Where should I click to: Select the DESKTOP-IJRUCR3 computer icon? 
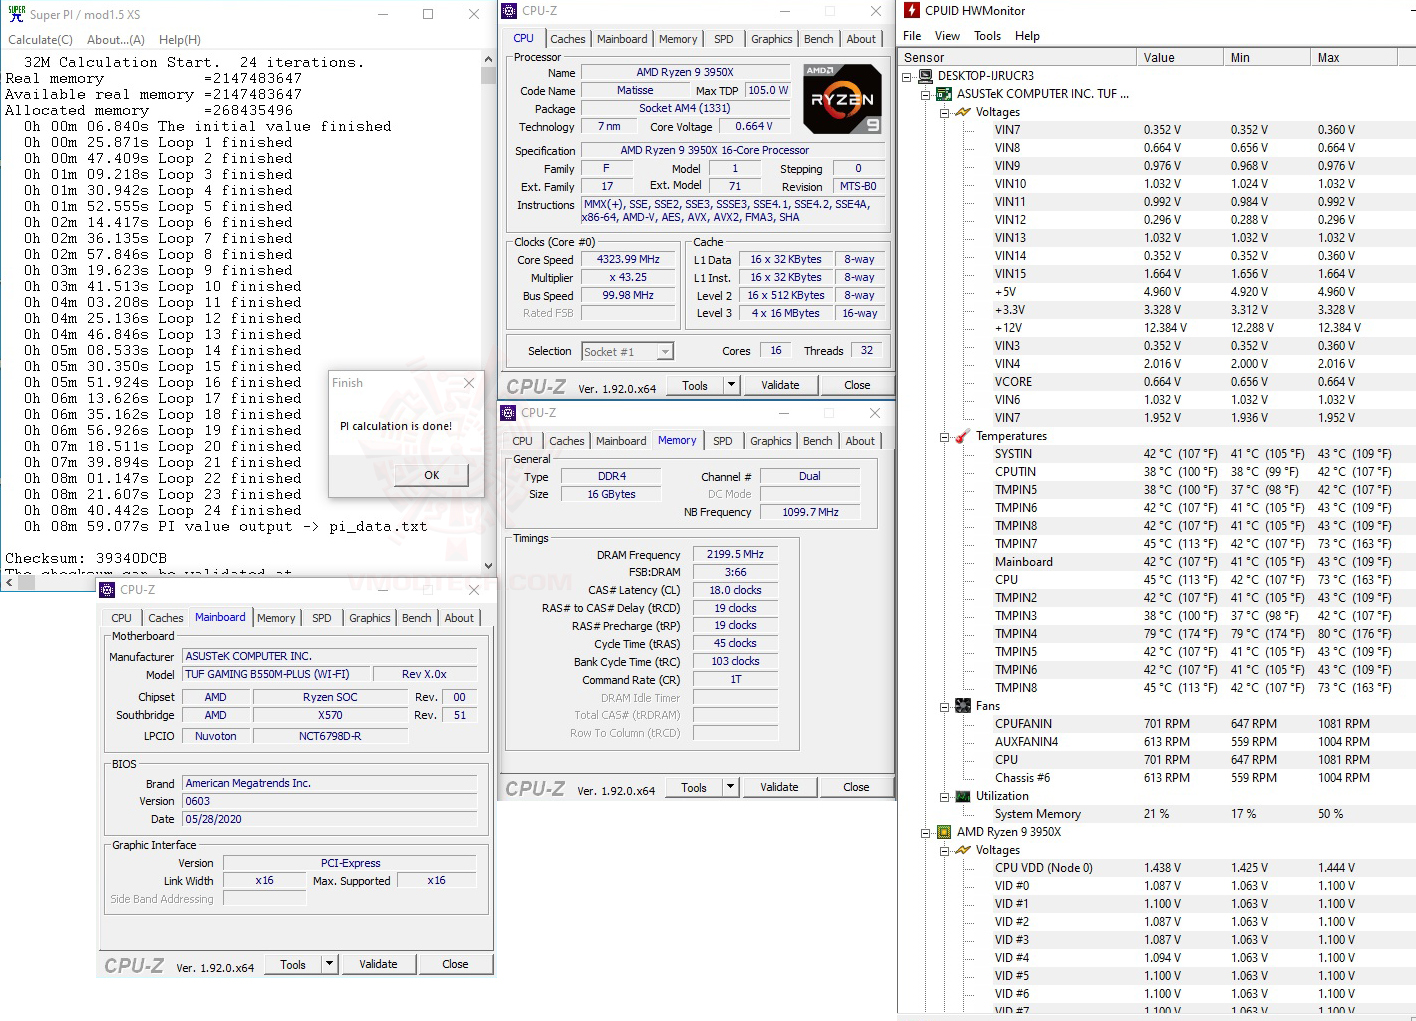coord(925,75)
